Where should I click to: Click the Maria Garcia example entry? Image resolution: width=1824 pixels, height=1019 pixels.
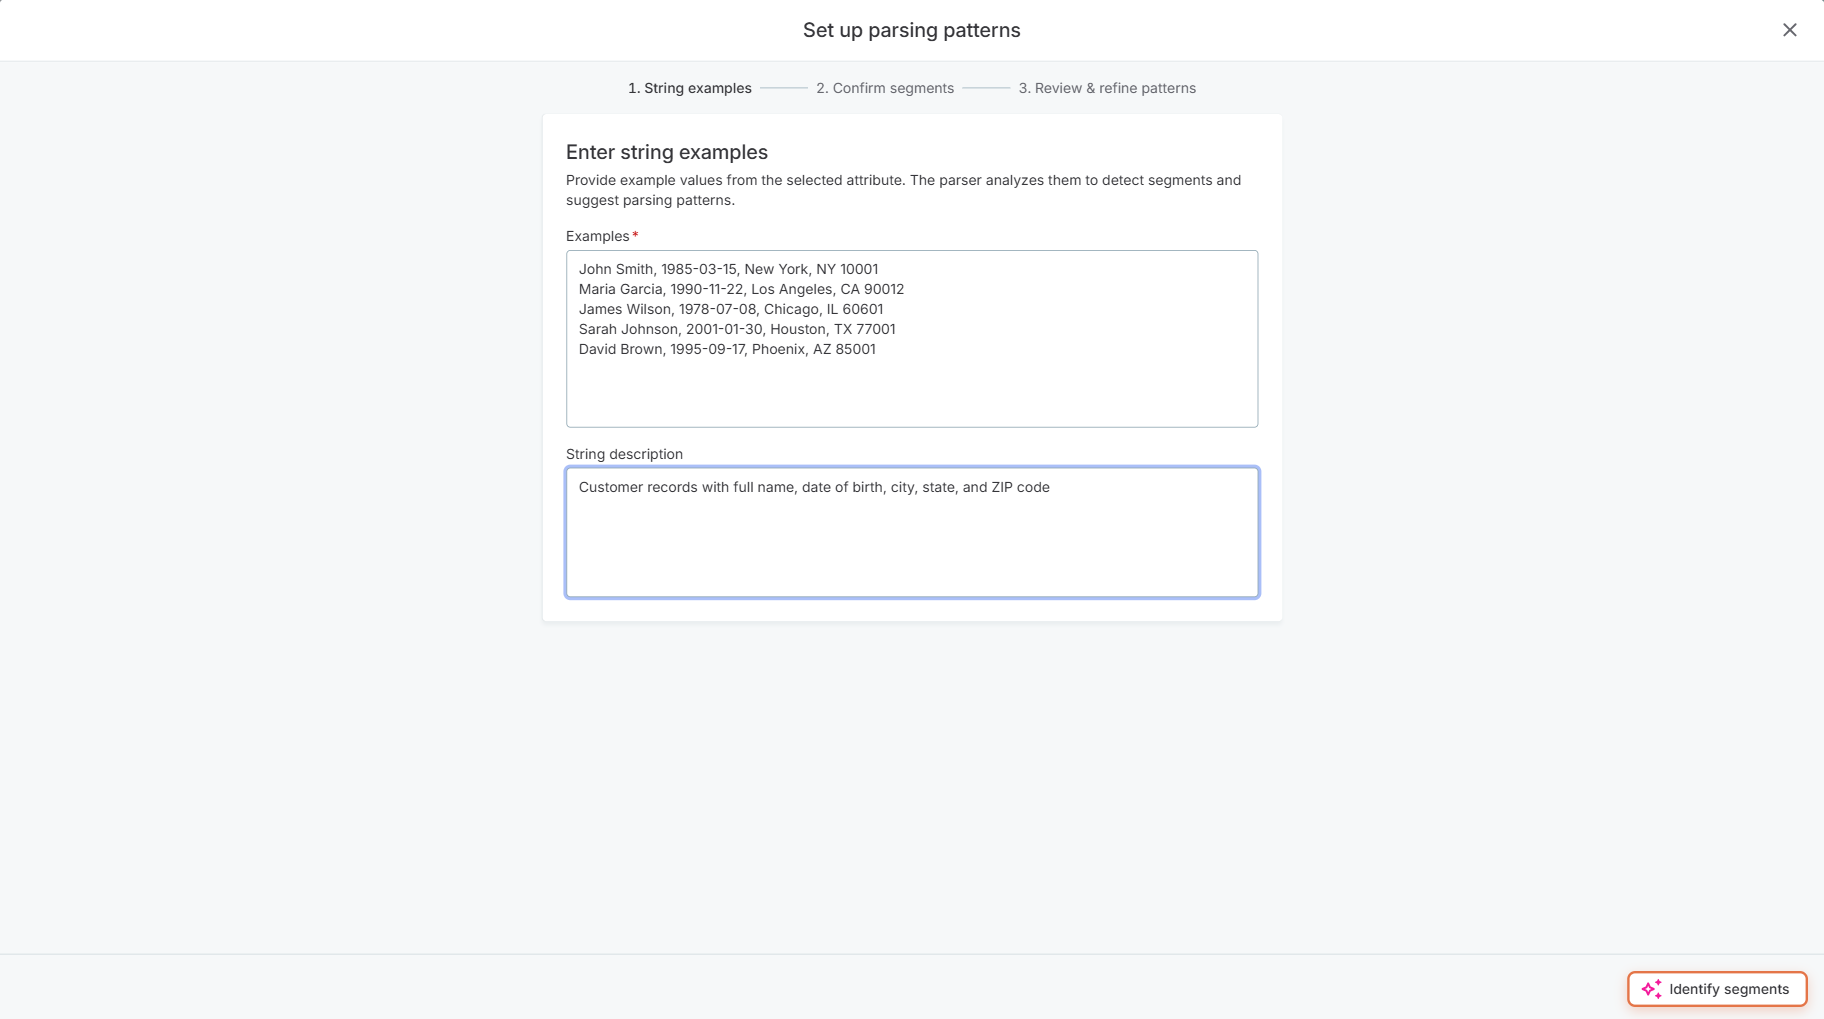point(741,289)
